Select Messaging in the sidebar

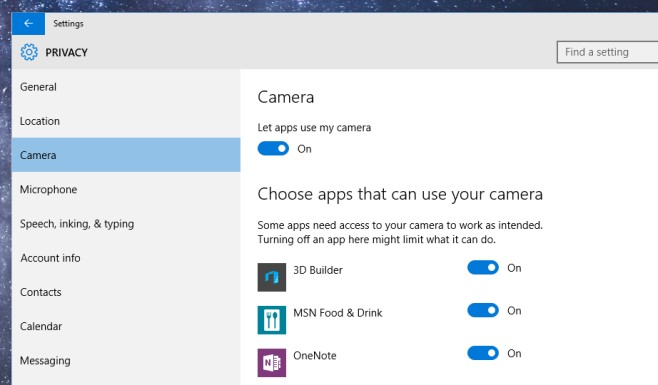tap(126, 361)
